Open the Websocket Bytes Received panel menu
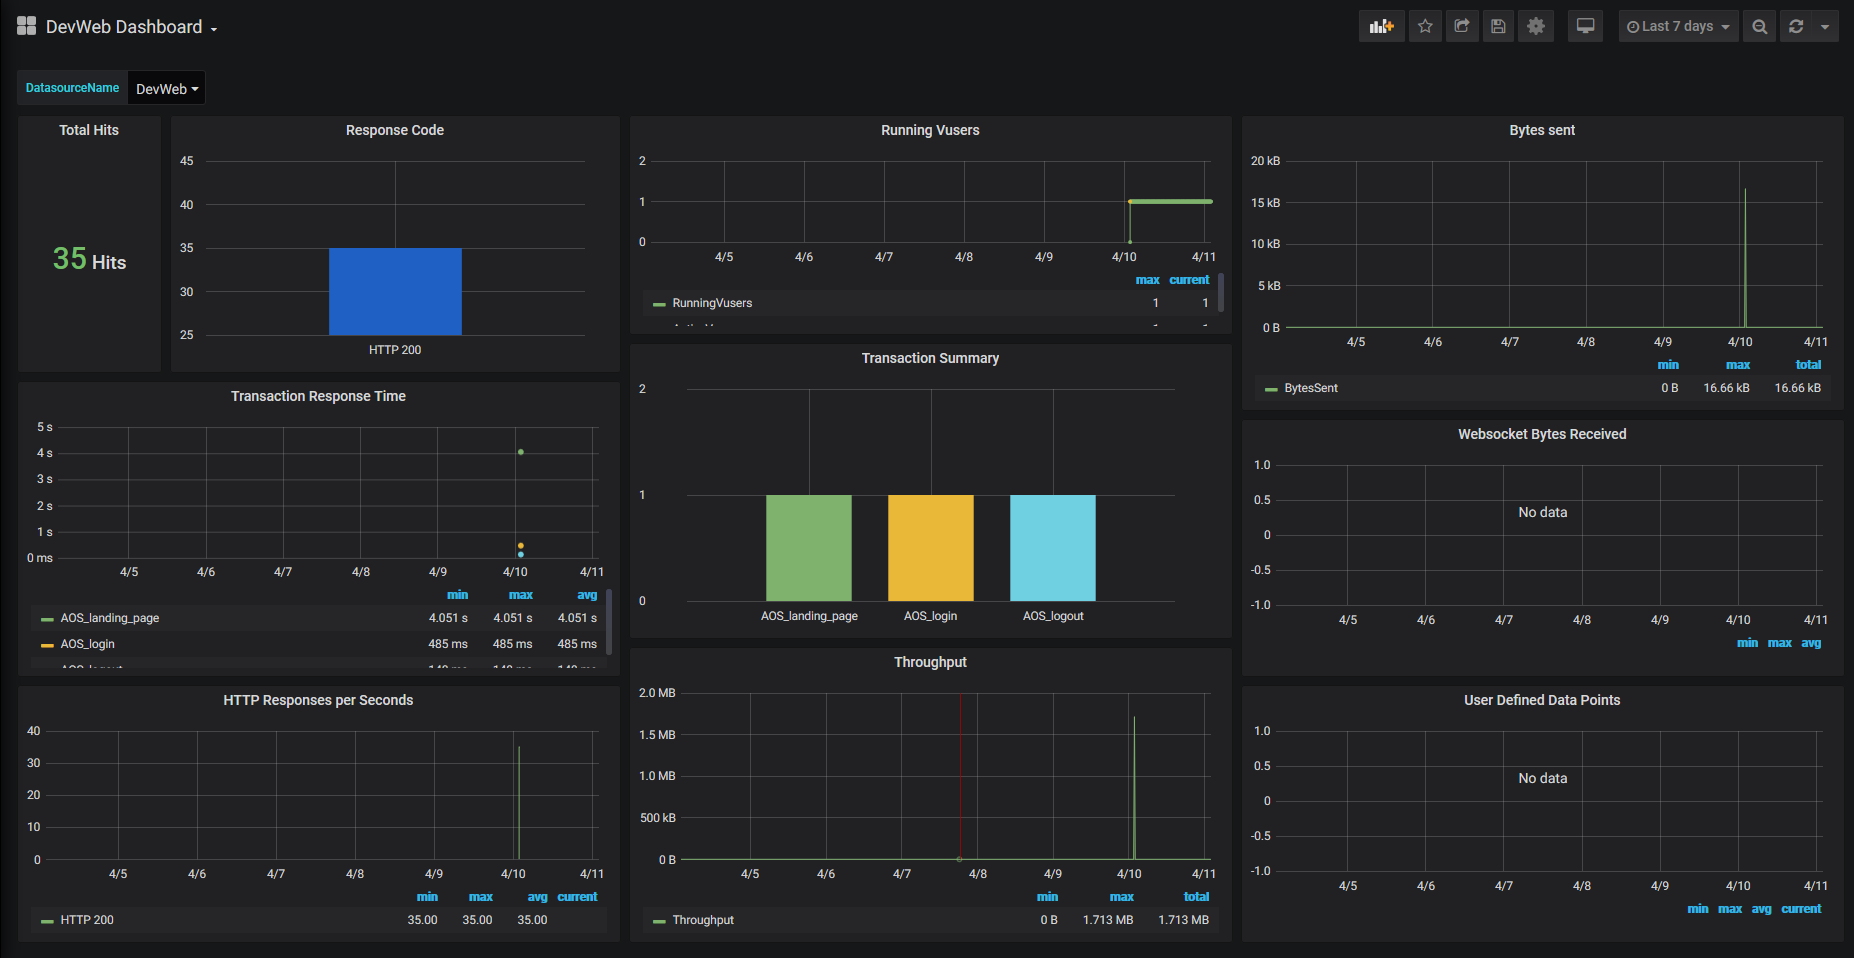Viewport: 1854px width, 958px height. coord(1542,434)
